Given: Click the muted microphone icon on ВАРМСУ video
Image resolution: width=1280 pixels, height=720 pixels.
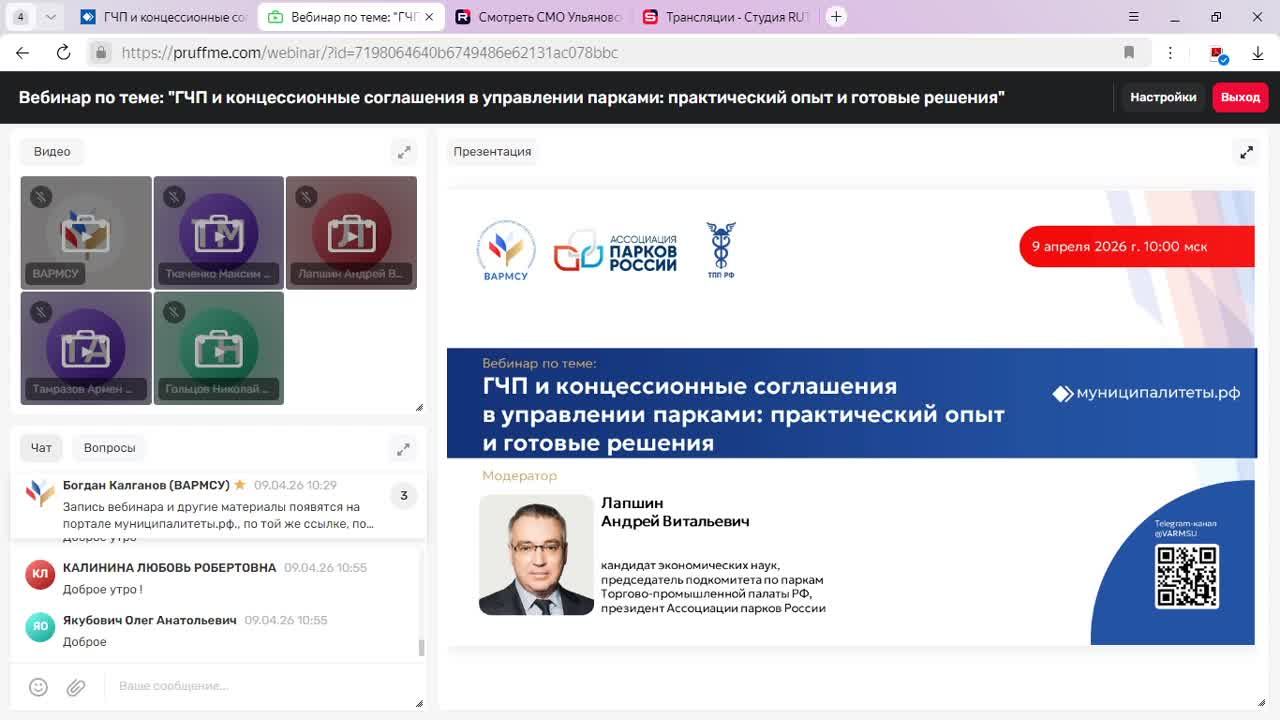Looking at the screenshot, I should 41,196.
